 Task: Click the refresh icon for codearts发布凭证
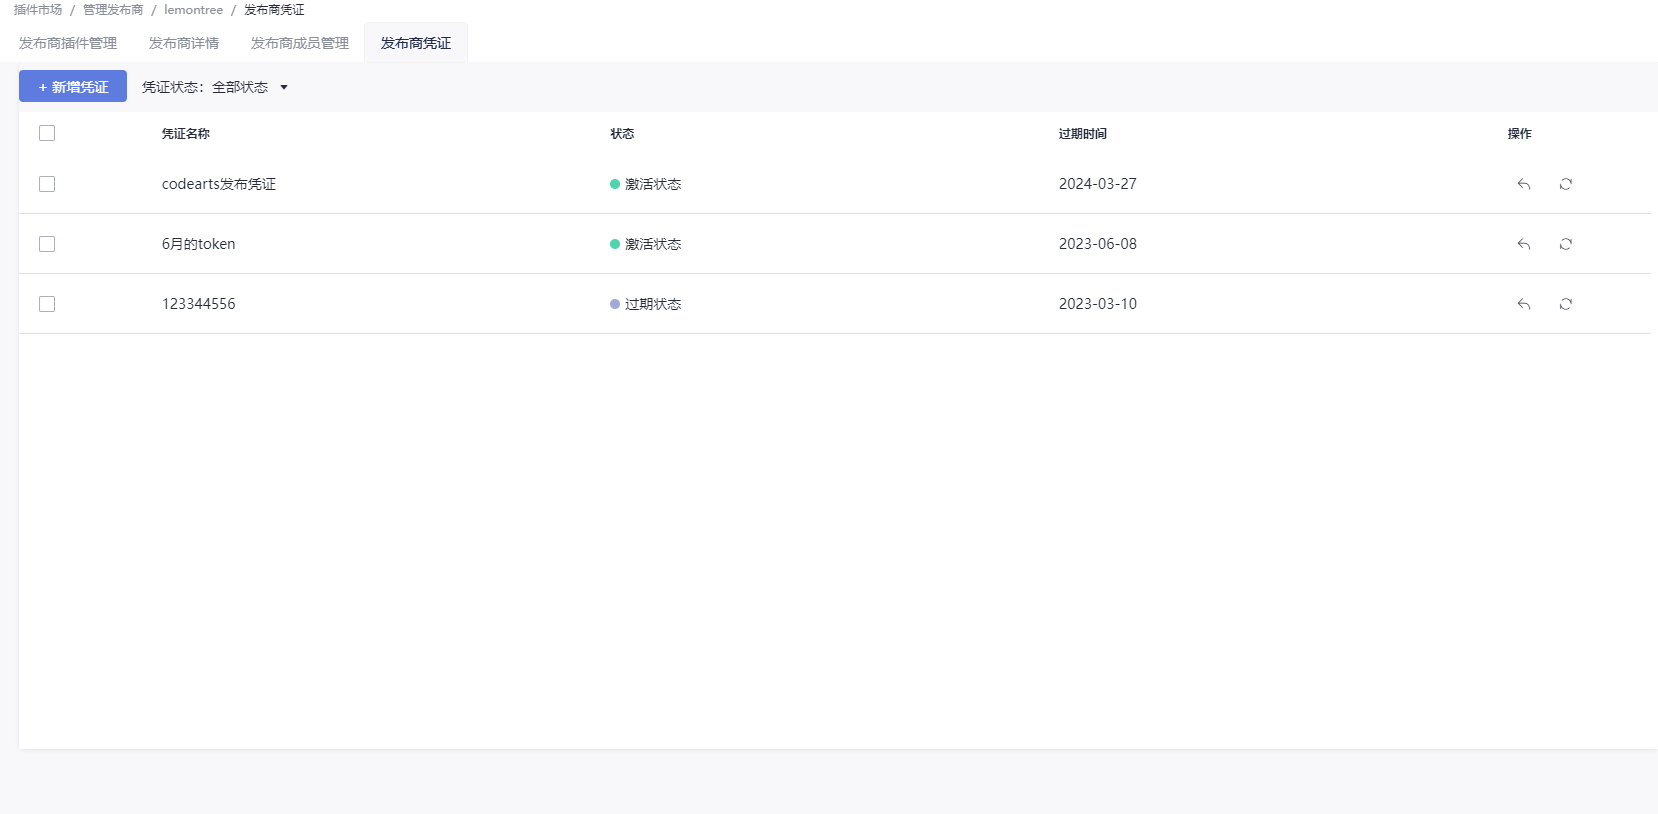(1565, 184)
